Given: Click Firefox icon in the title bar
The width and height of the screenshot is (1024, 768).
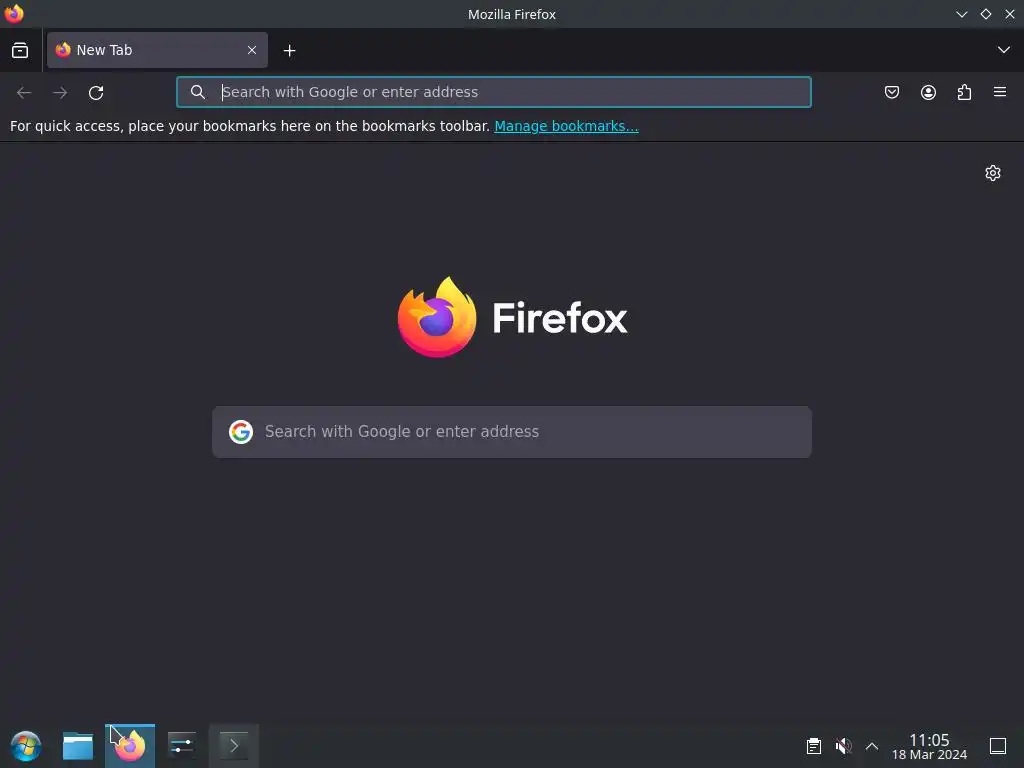Looking at the screenshot, I should click(14, 14).
